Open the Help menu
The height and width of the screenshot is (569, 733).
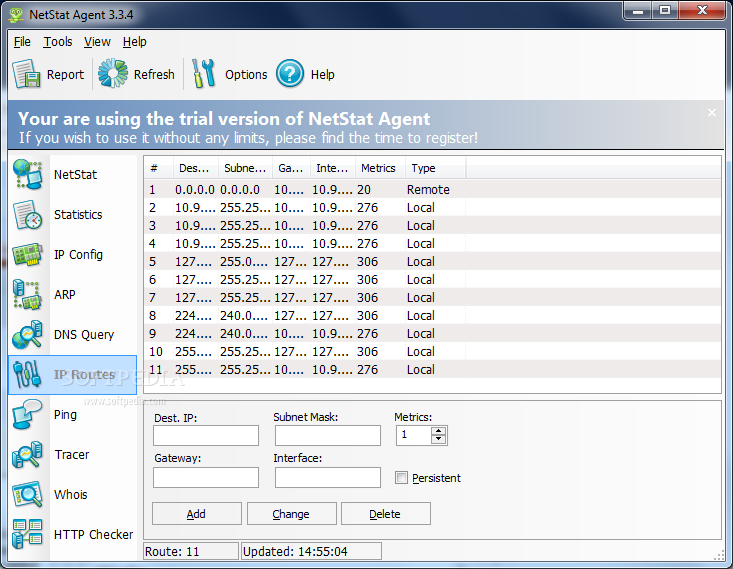(x=135, y=42)
